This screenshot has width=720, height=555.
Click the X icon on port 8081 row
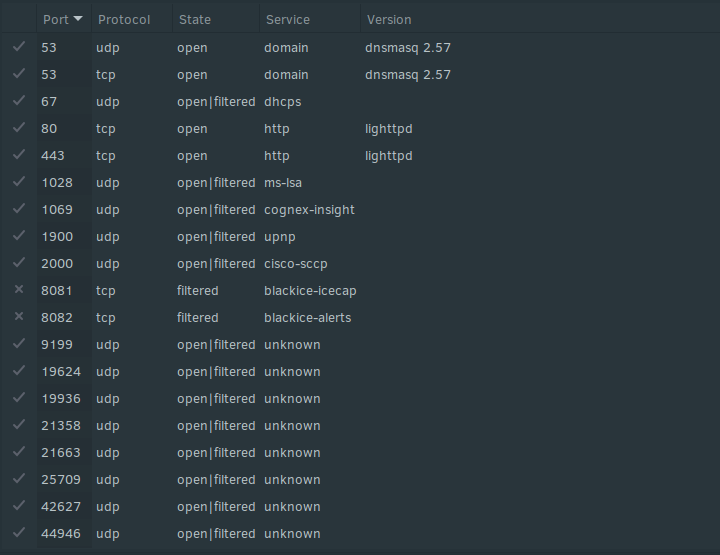pyautogui.click(x=19, y=289)
